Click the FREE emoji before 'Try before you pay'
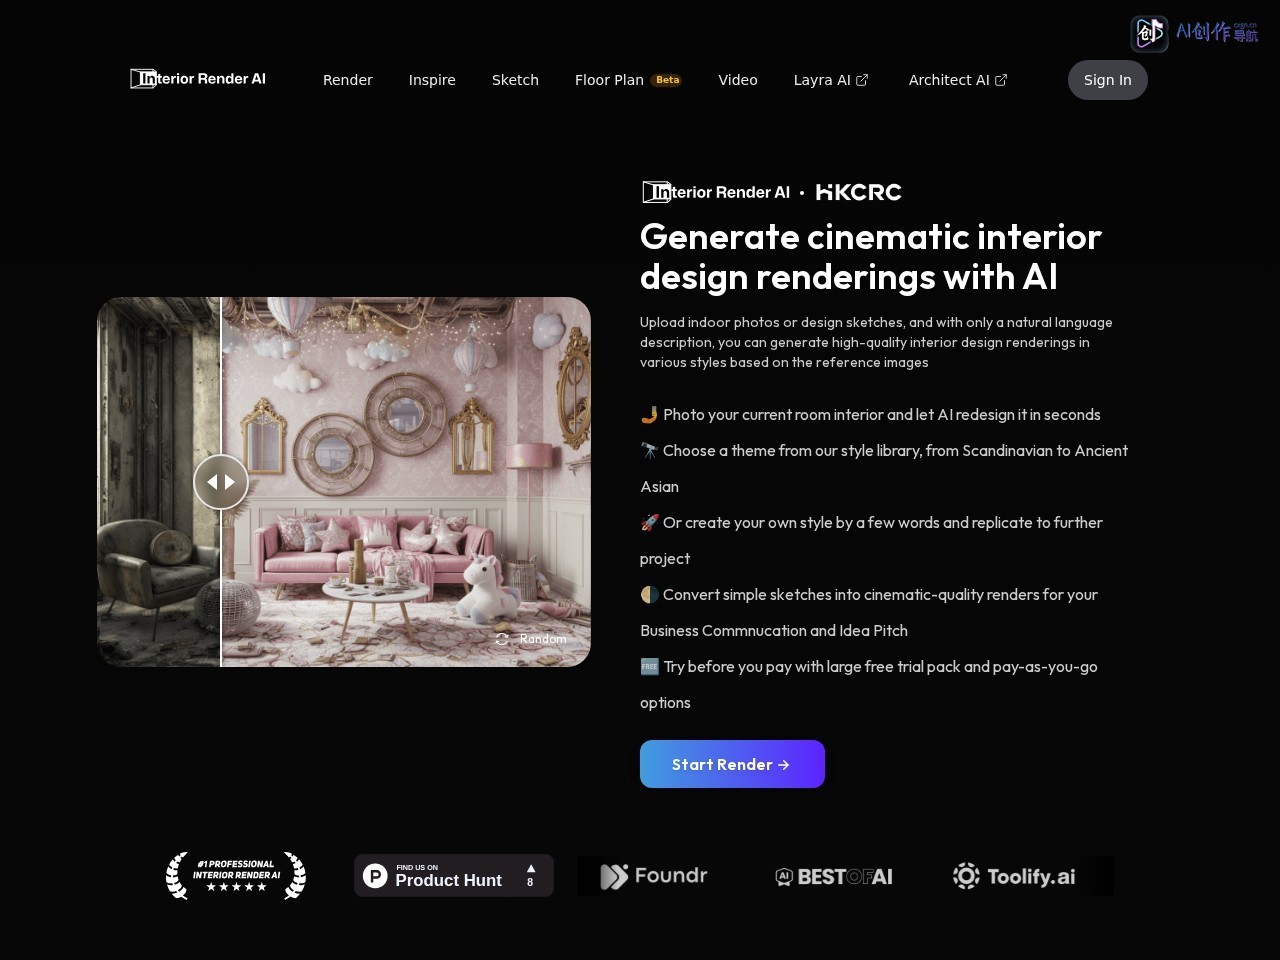This screenshot has height=960, width=1280. (649, 666)
